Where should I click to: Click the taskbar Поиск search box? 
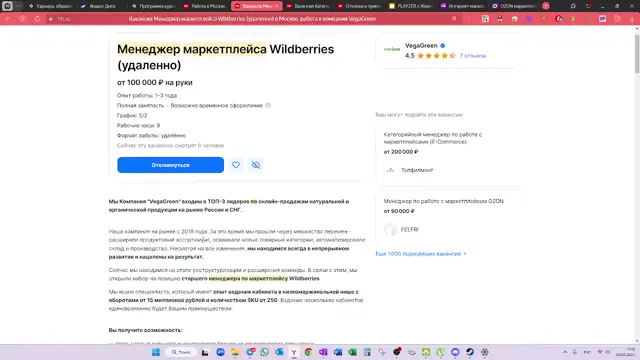coord(181,352)
